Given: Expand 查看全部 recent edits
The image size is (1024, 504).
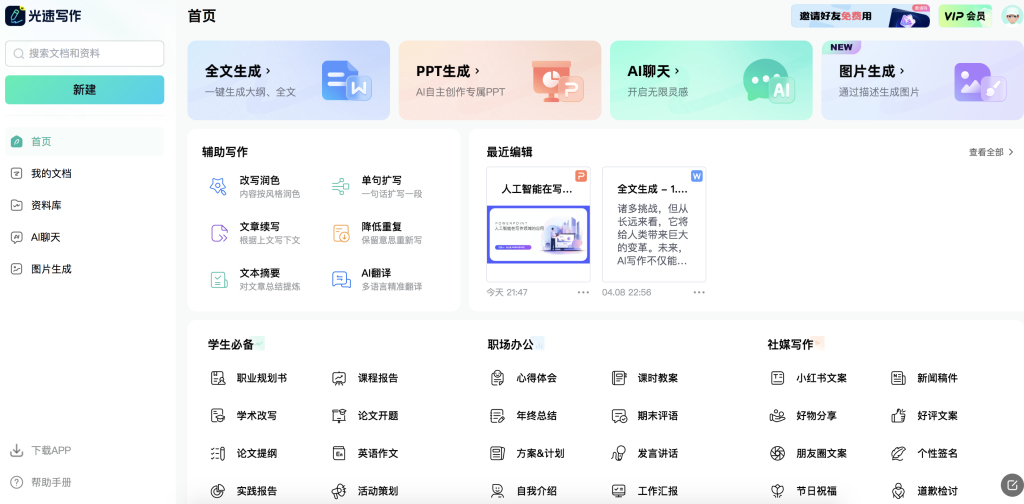Looking at the screenshot, I should (x=991, y=152).
